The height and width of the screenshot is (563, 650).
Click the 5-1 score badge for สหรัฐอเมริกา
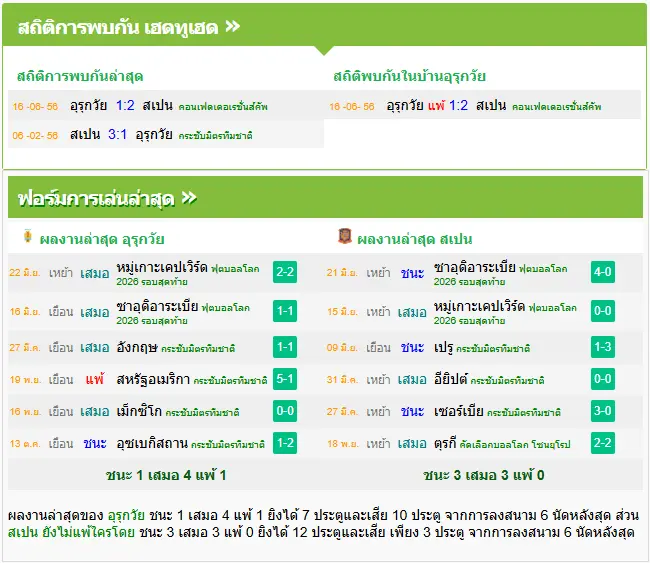tap(285, 379)
